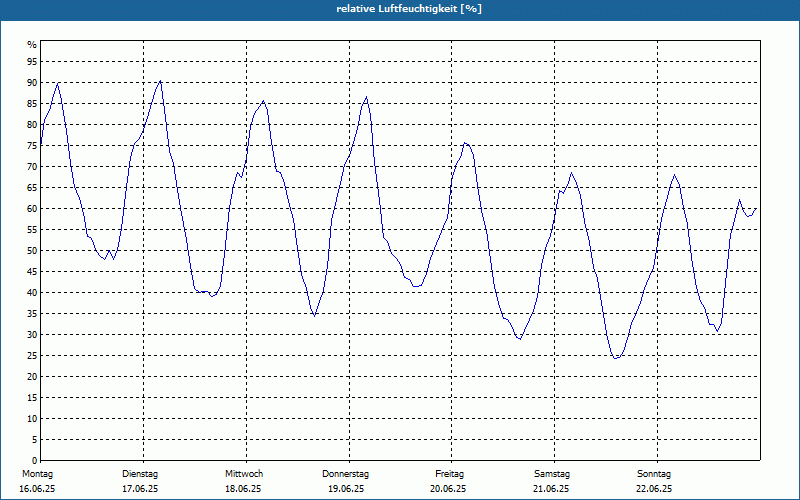The image size is (800, 500).
Task: Click the '65' y-axis value
Action: pos(32,188)
